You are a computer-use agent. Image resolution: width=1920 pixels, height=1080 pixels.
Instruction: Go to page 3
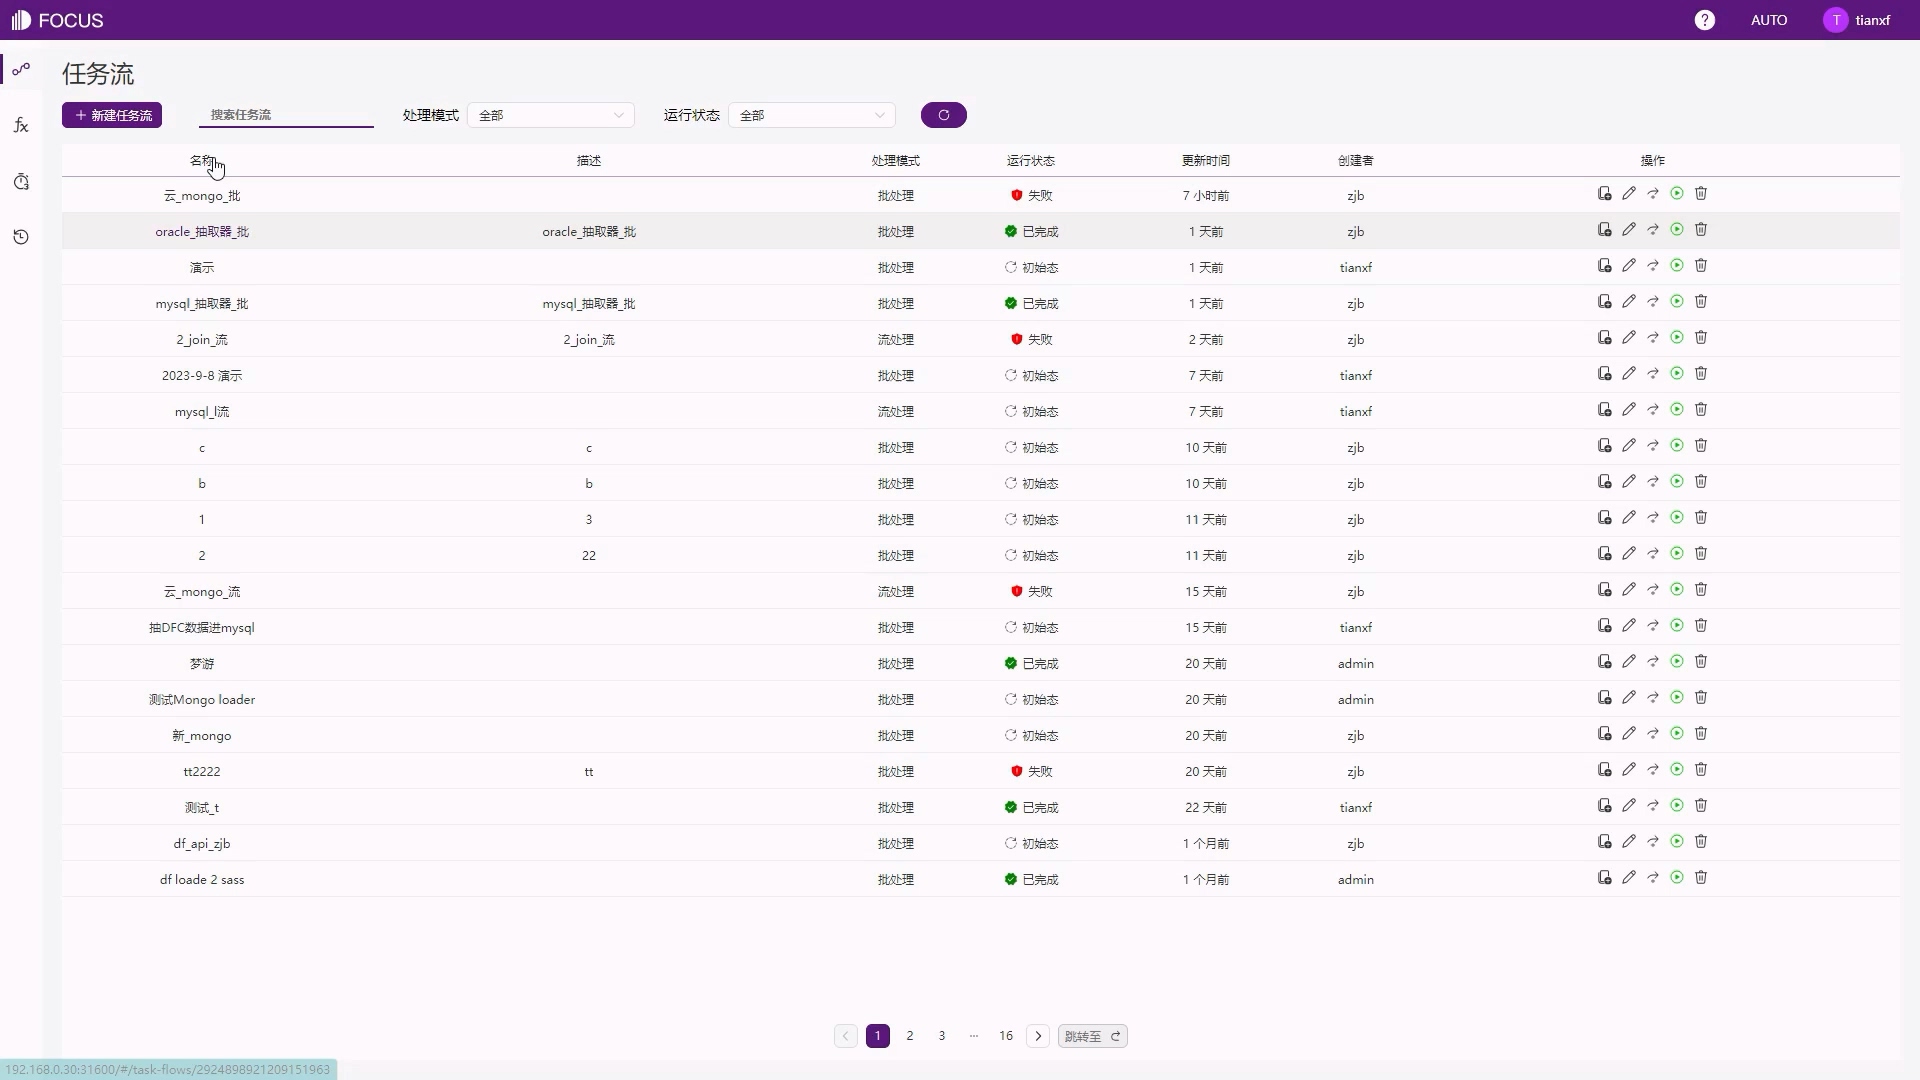click(x=942, y=1036)
